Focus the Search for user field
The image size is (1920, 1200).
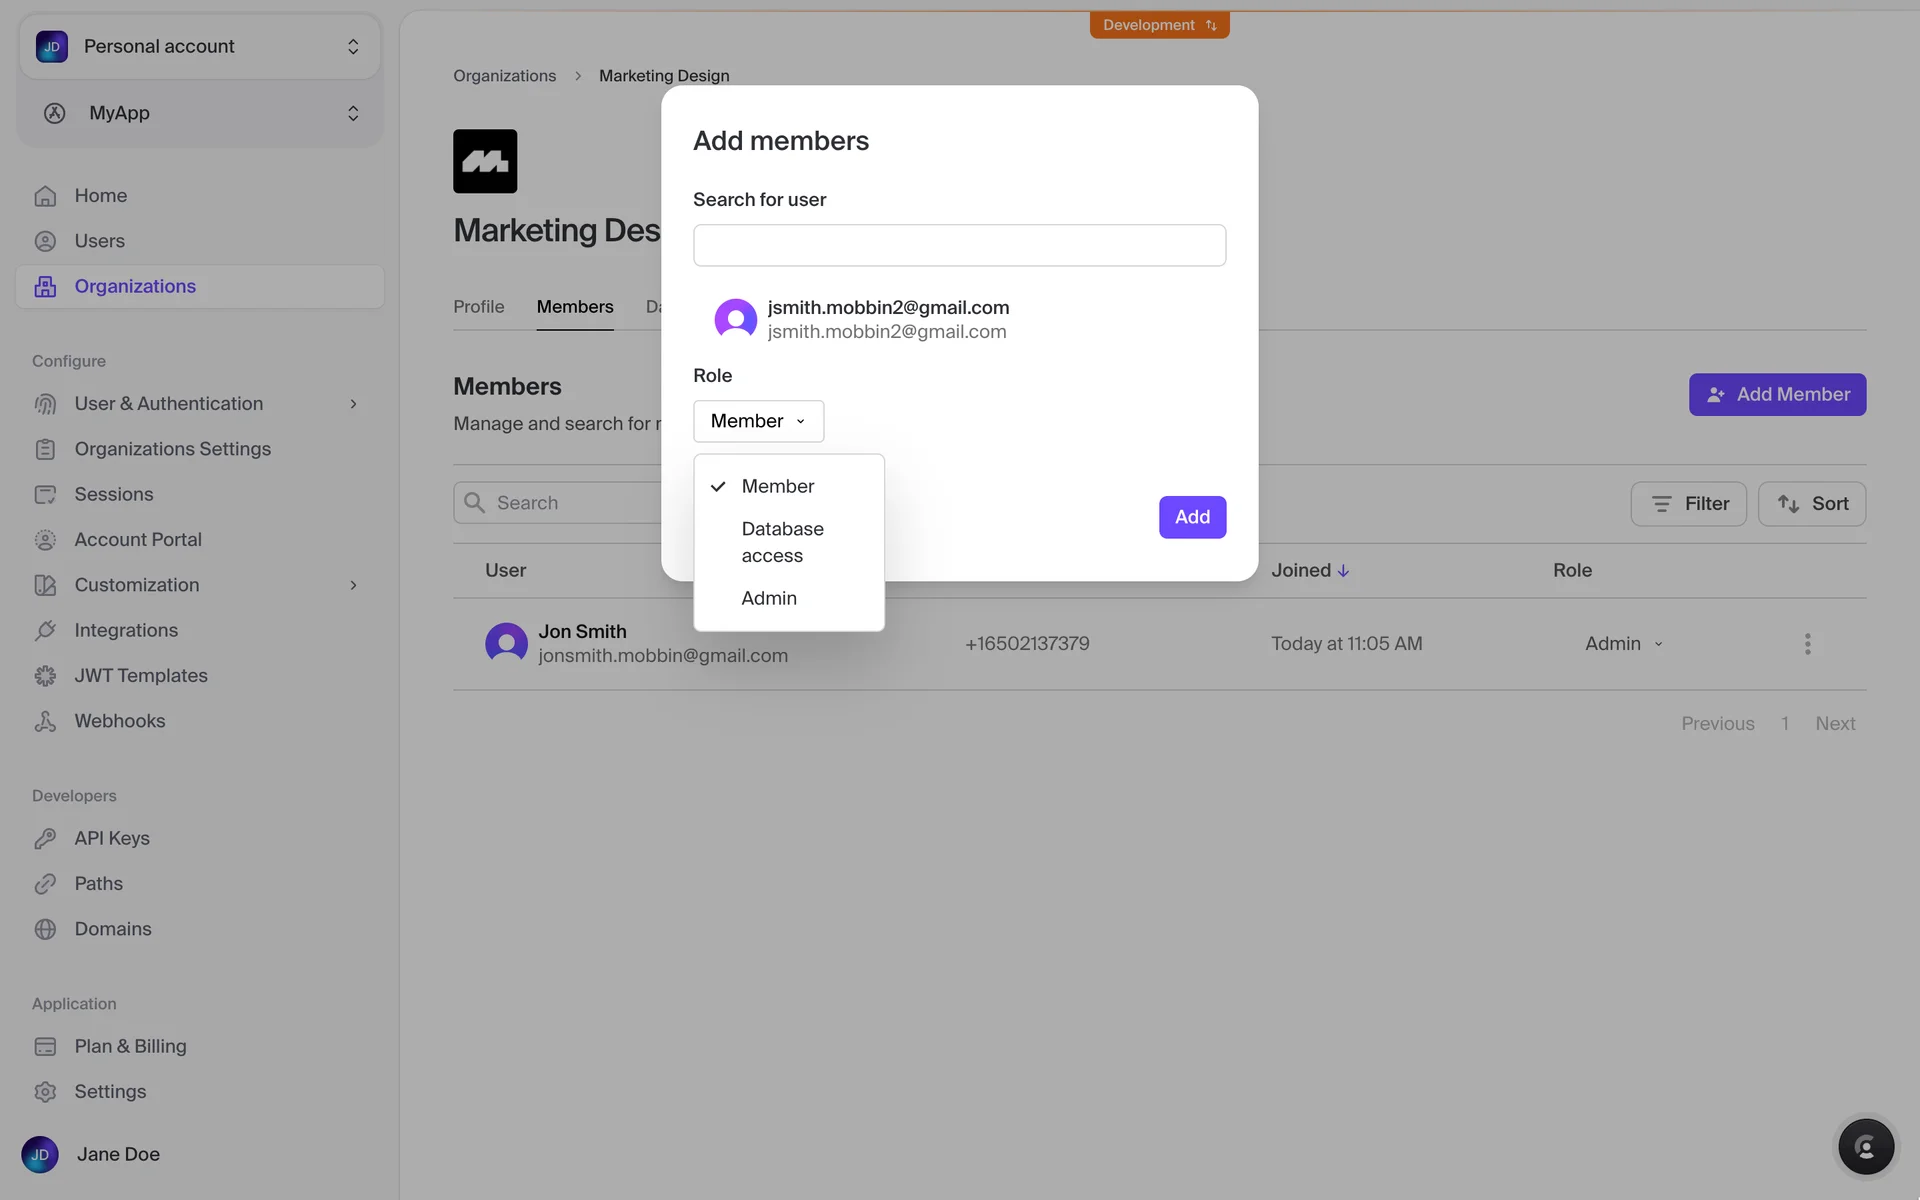pyautogui.click(x=959, y=245)
